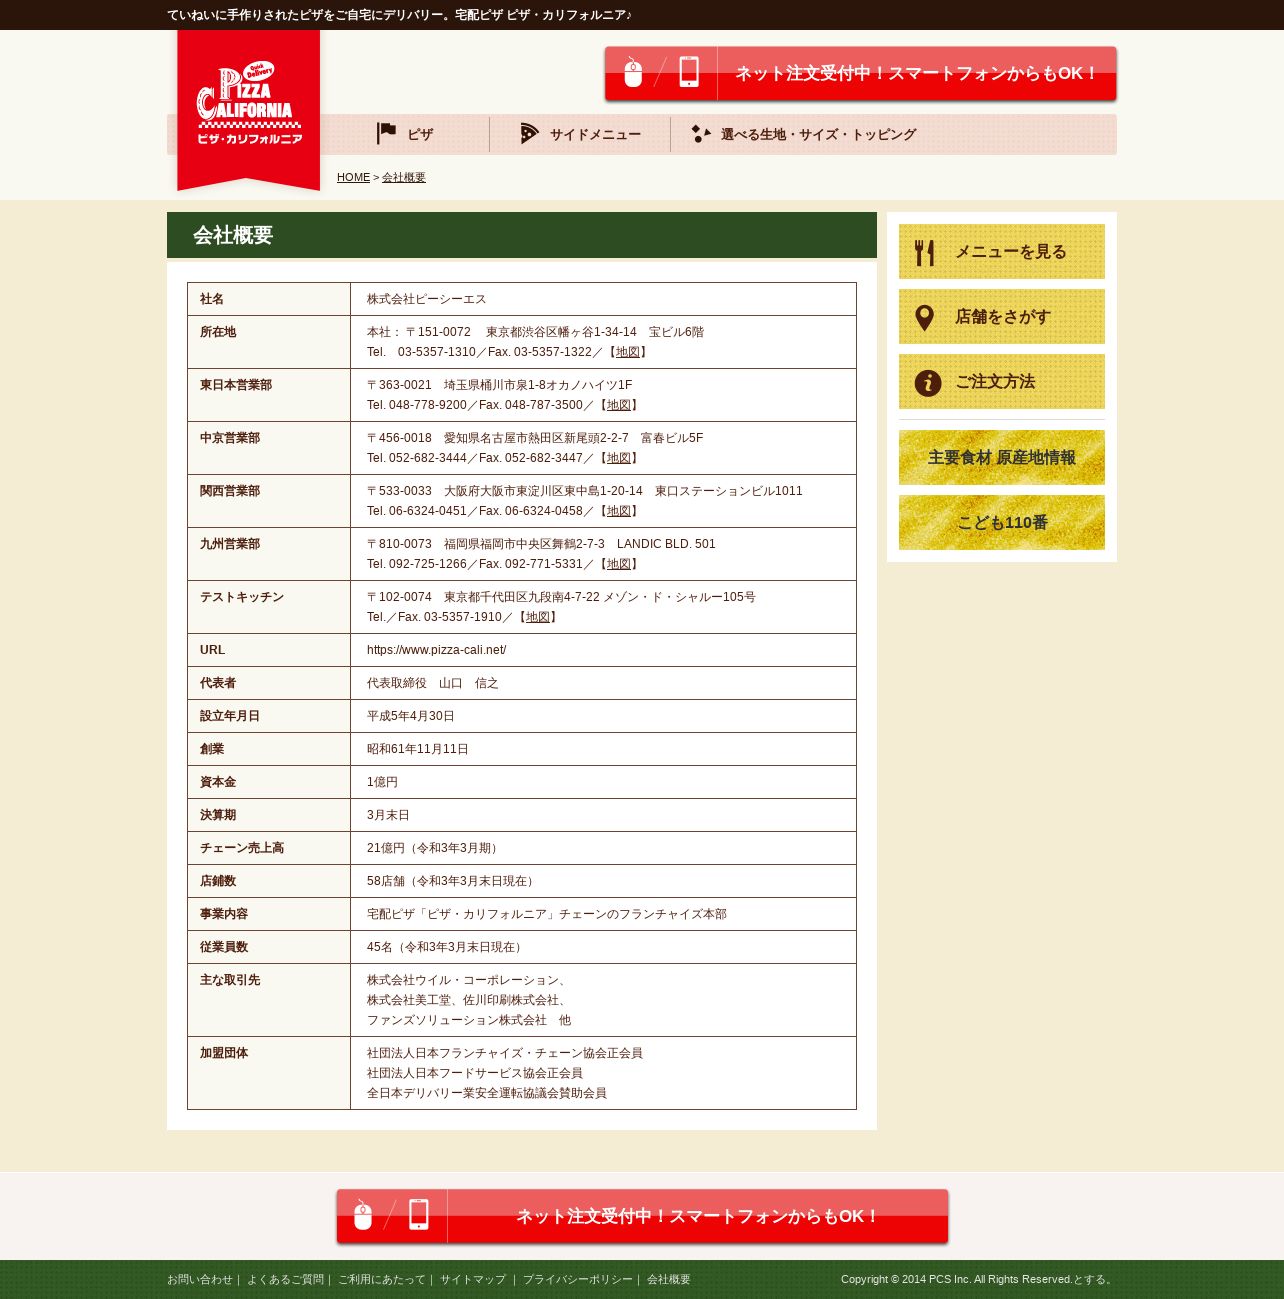Viewport: 1284px width, 1299px height.
Task: Click the 21億円 sales value
Action: pyautogui.click(x=434, y=848)
